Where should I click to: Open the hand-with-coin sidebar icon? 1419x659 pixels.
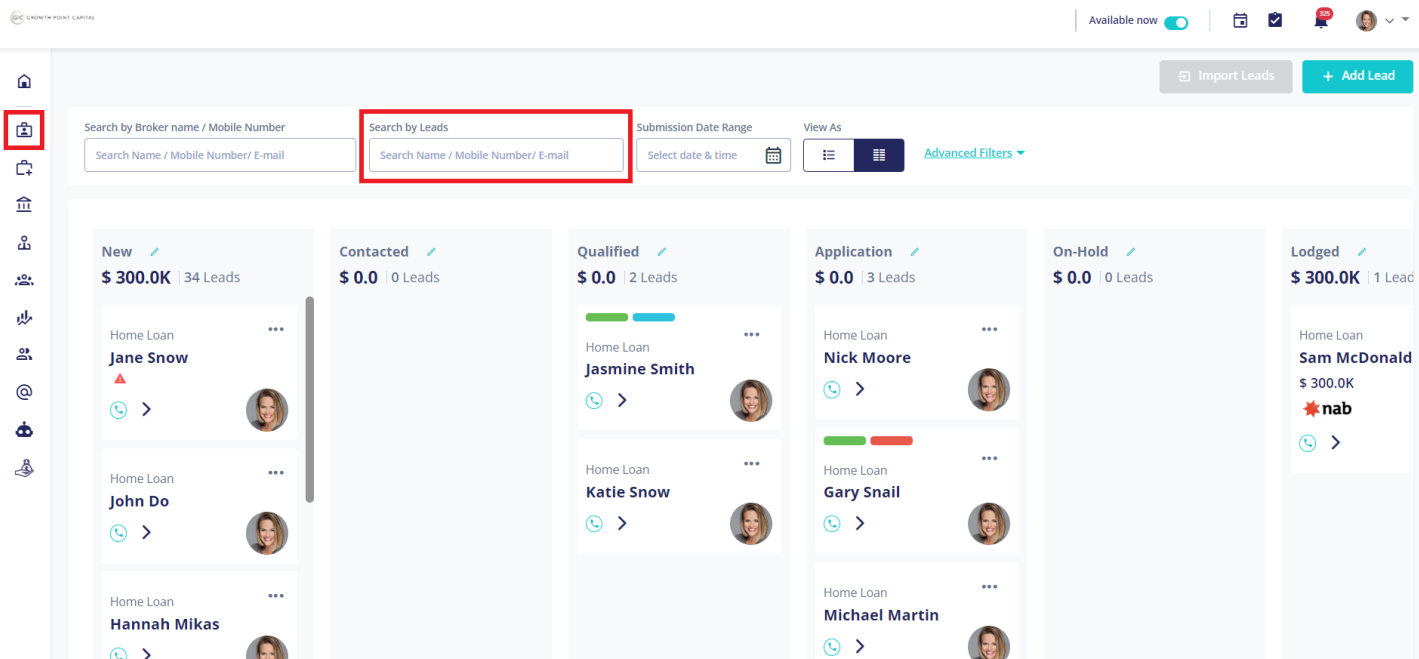tap(24, 467)
